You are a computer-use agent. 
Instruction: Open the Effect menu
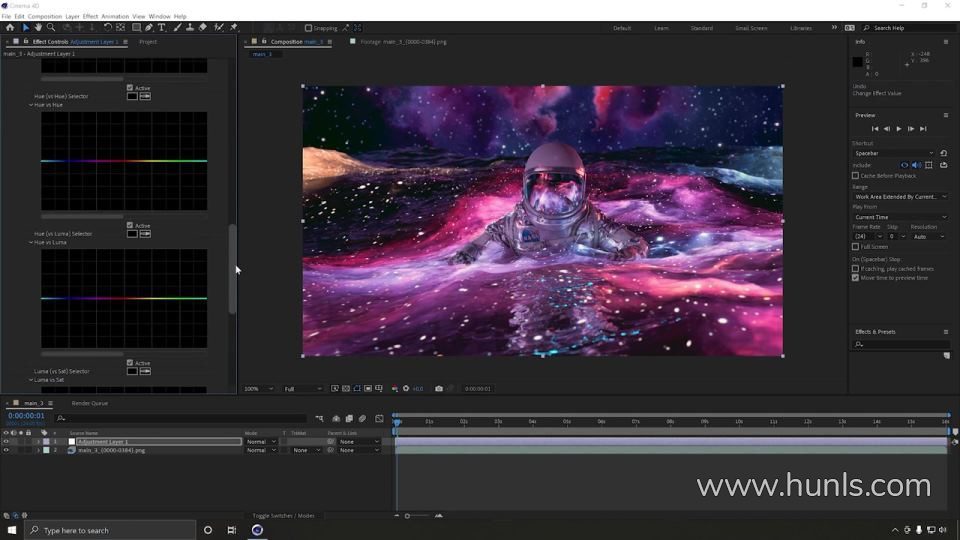90,17
